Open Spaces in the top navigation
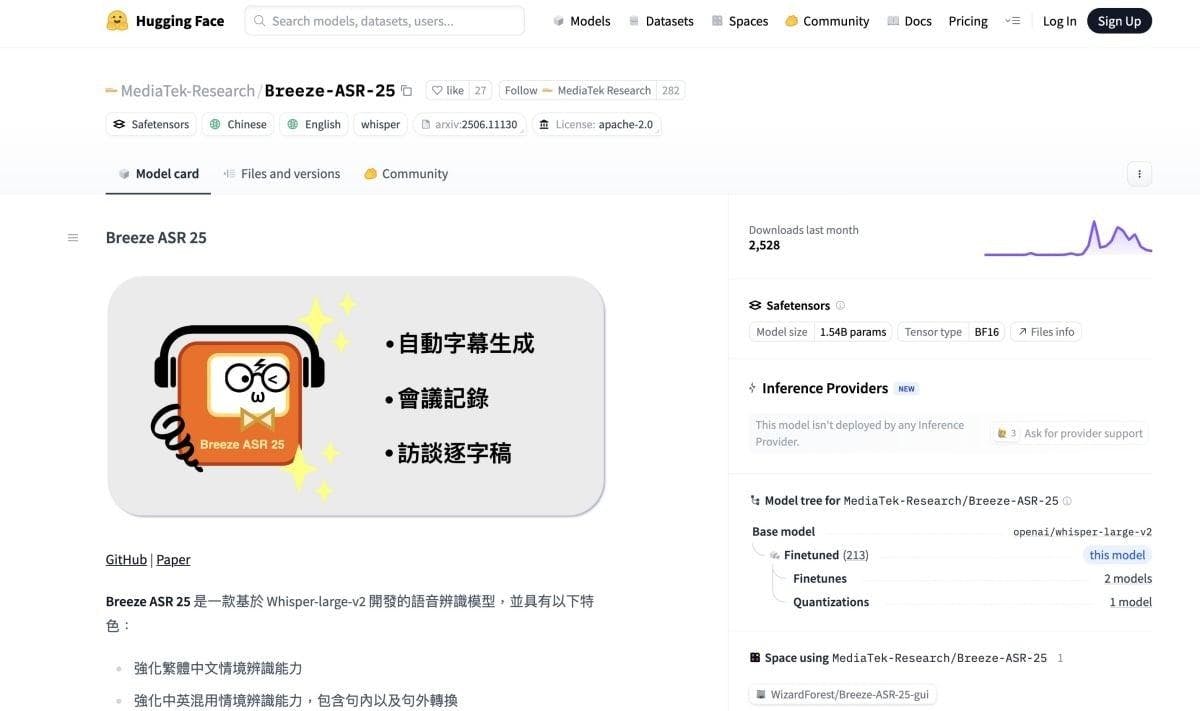Screen dimensions: 1200x711 740,21
